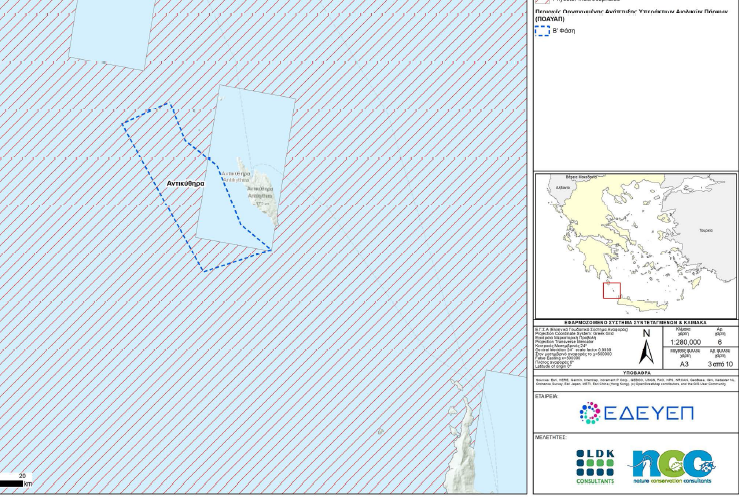Click the A3 paper size cell
The width and height of the screenshot is (739, 497).
(x=686, y=365)
